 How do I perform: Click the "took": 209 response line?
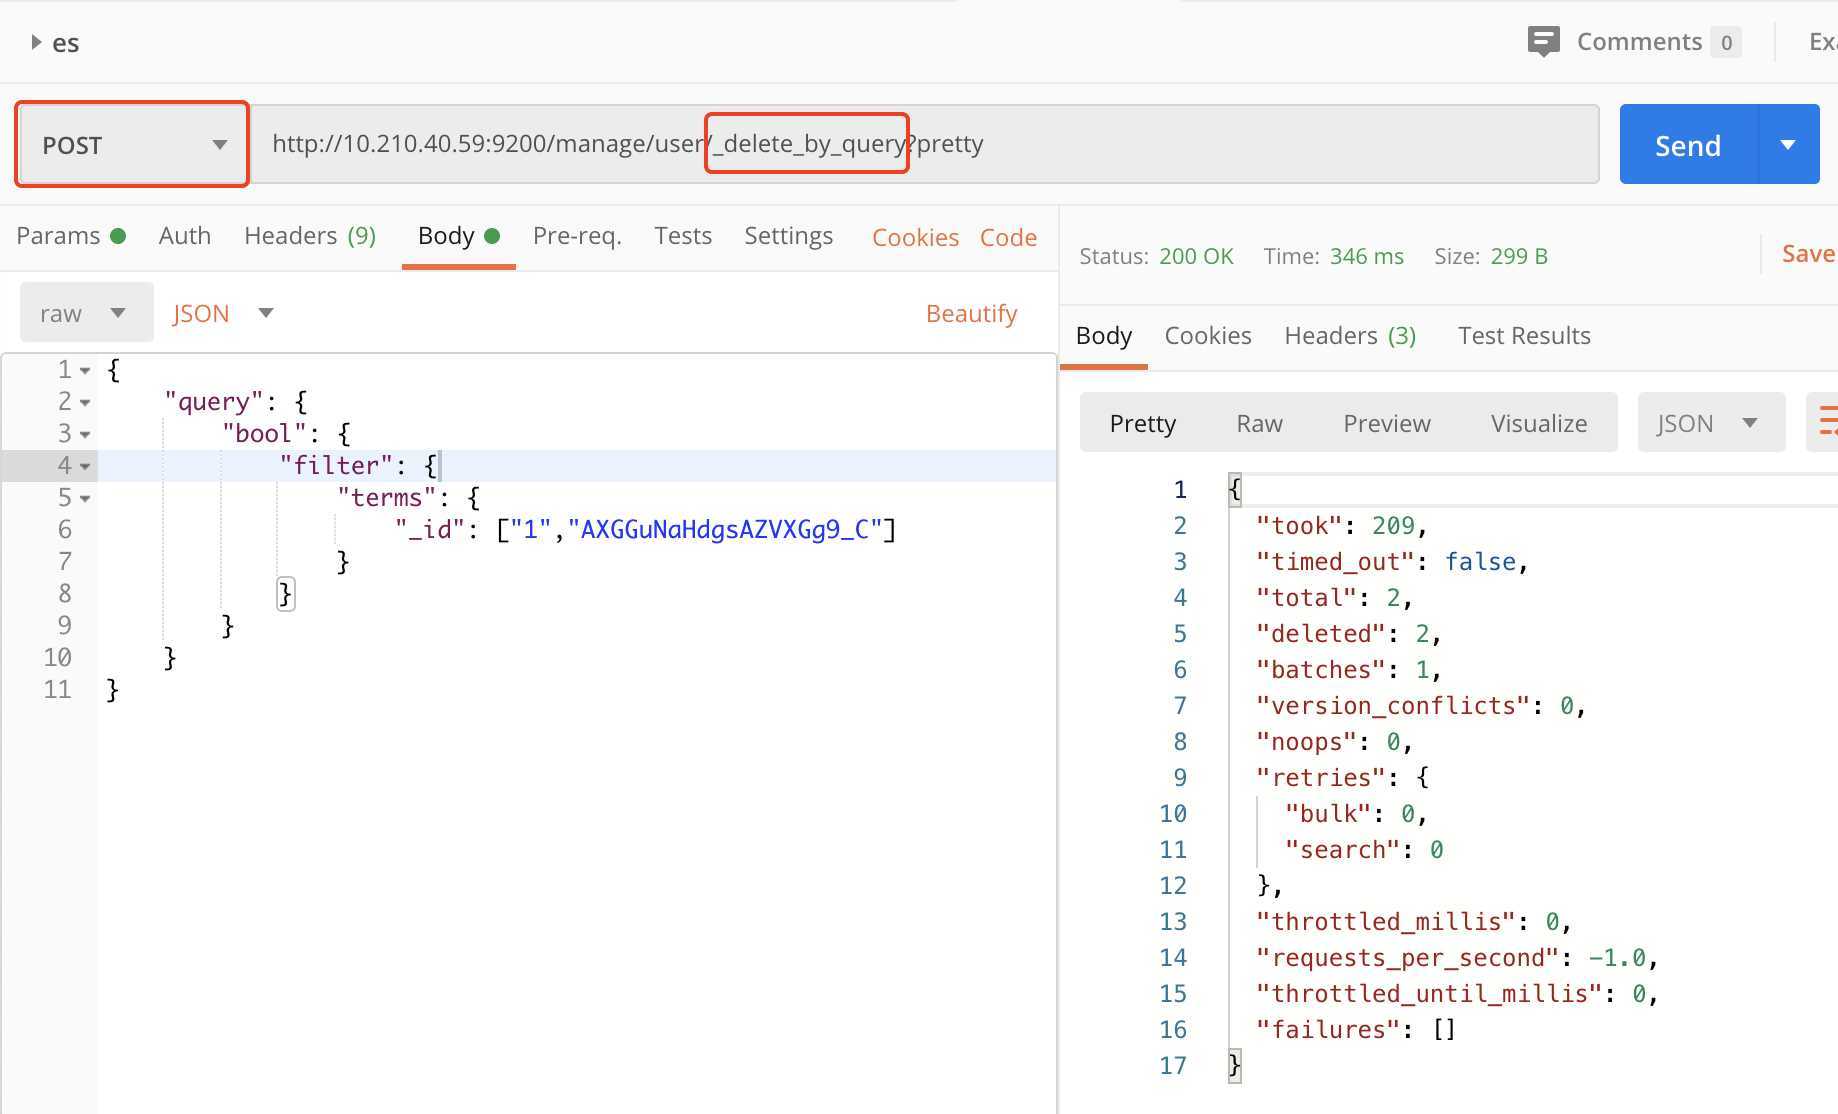(1341, 526)
